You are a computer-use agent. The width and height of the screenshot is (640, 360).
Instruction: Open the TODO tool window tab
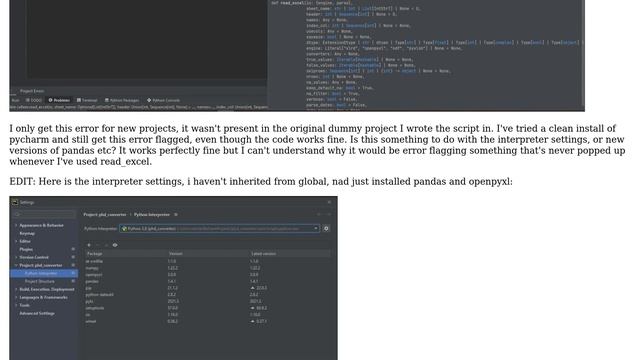(33, 100)
